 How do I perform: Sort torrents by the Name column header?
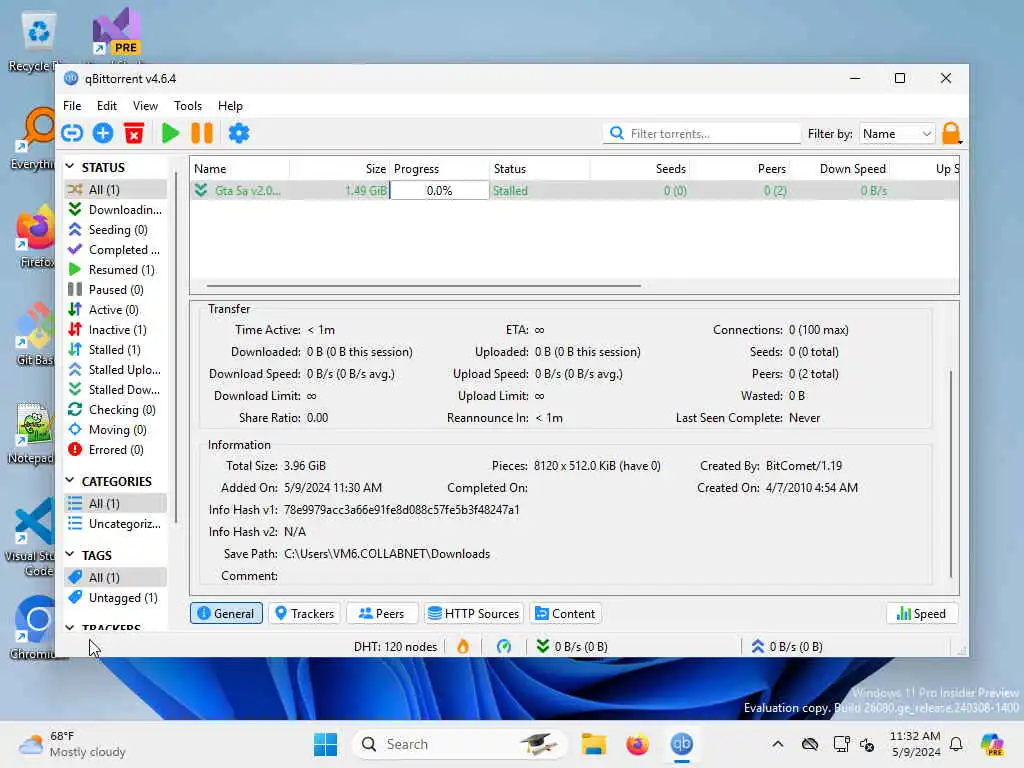point(240,168)
